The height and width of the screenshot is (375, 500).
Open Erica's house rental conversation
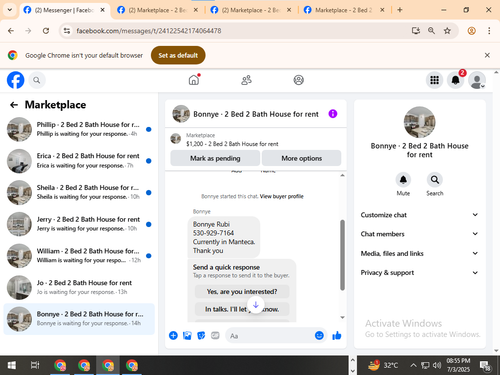[79, 161]
